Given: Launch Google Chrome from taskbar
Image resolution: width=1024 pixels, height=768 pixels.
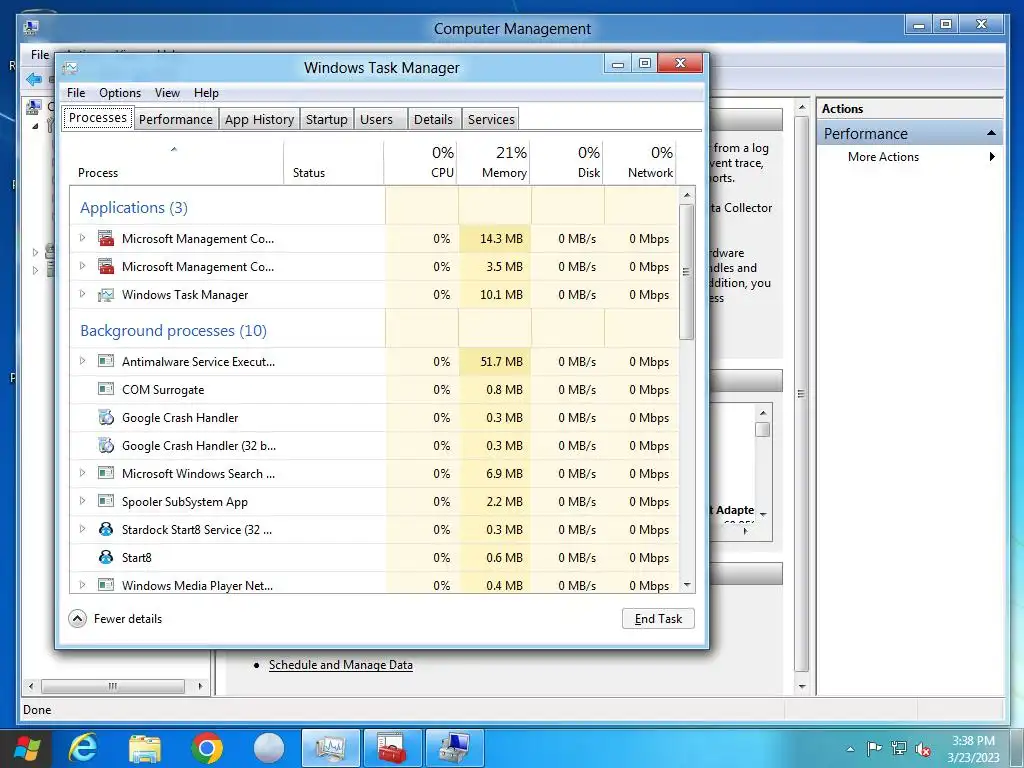Looking at the screenshot, I should click(207, 748).
